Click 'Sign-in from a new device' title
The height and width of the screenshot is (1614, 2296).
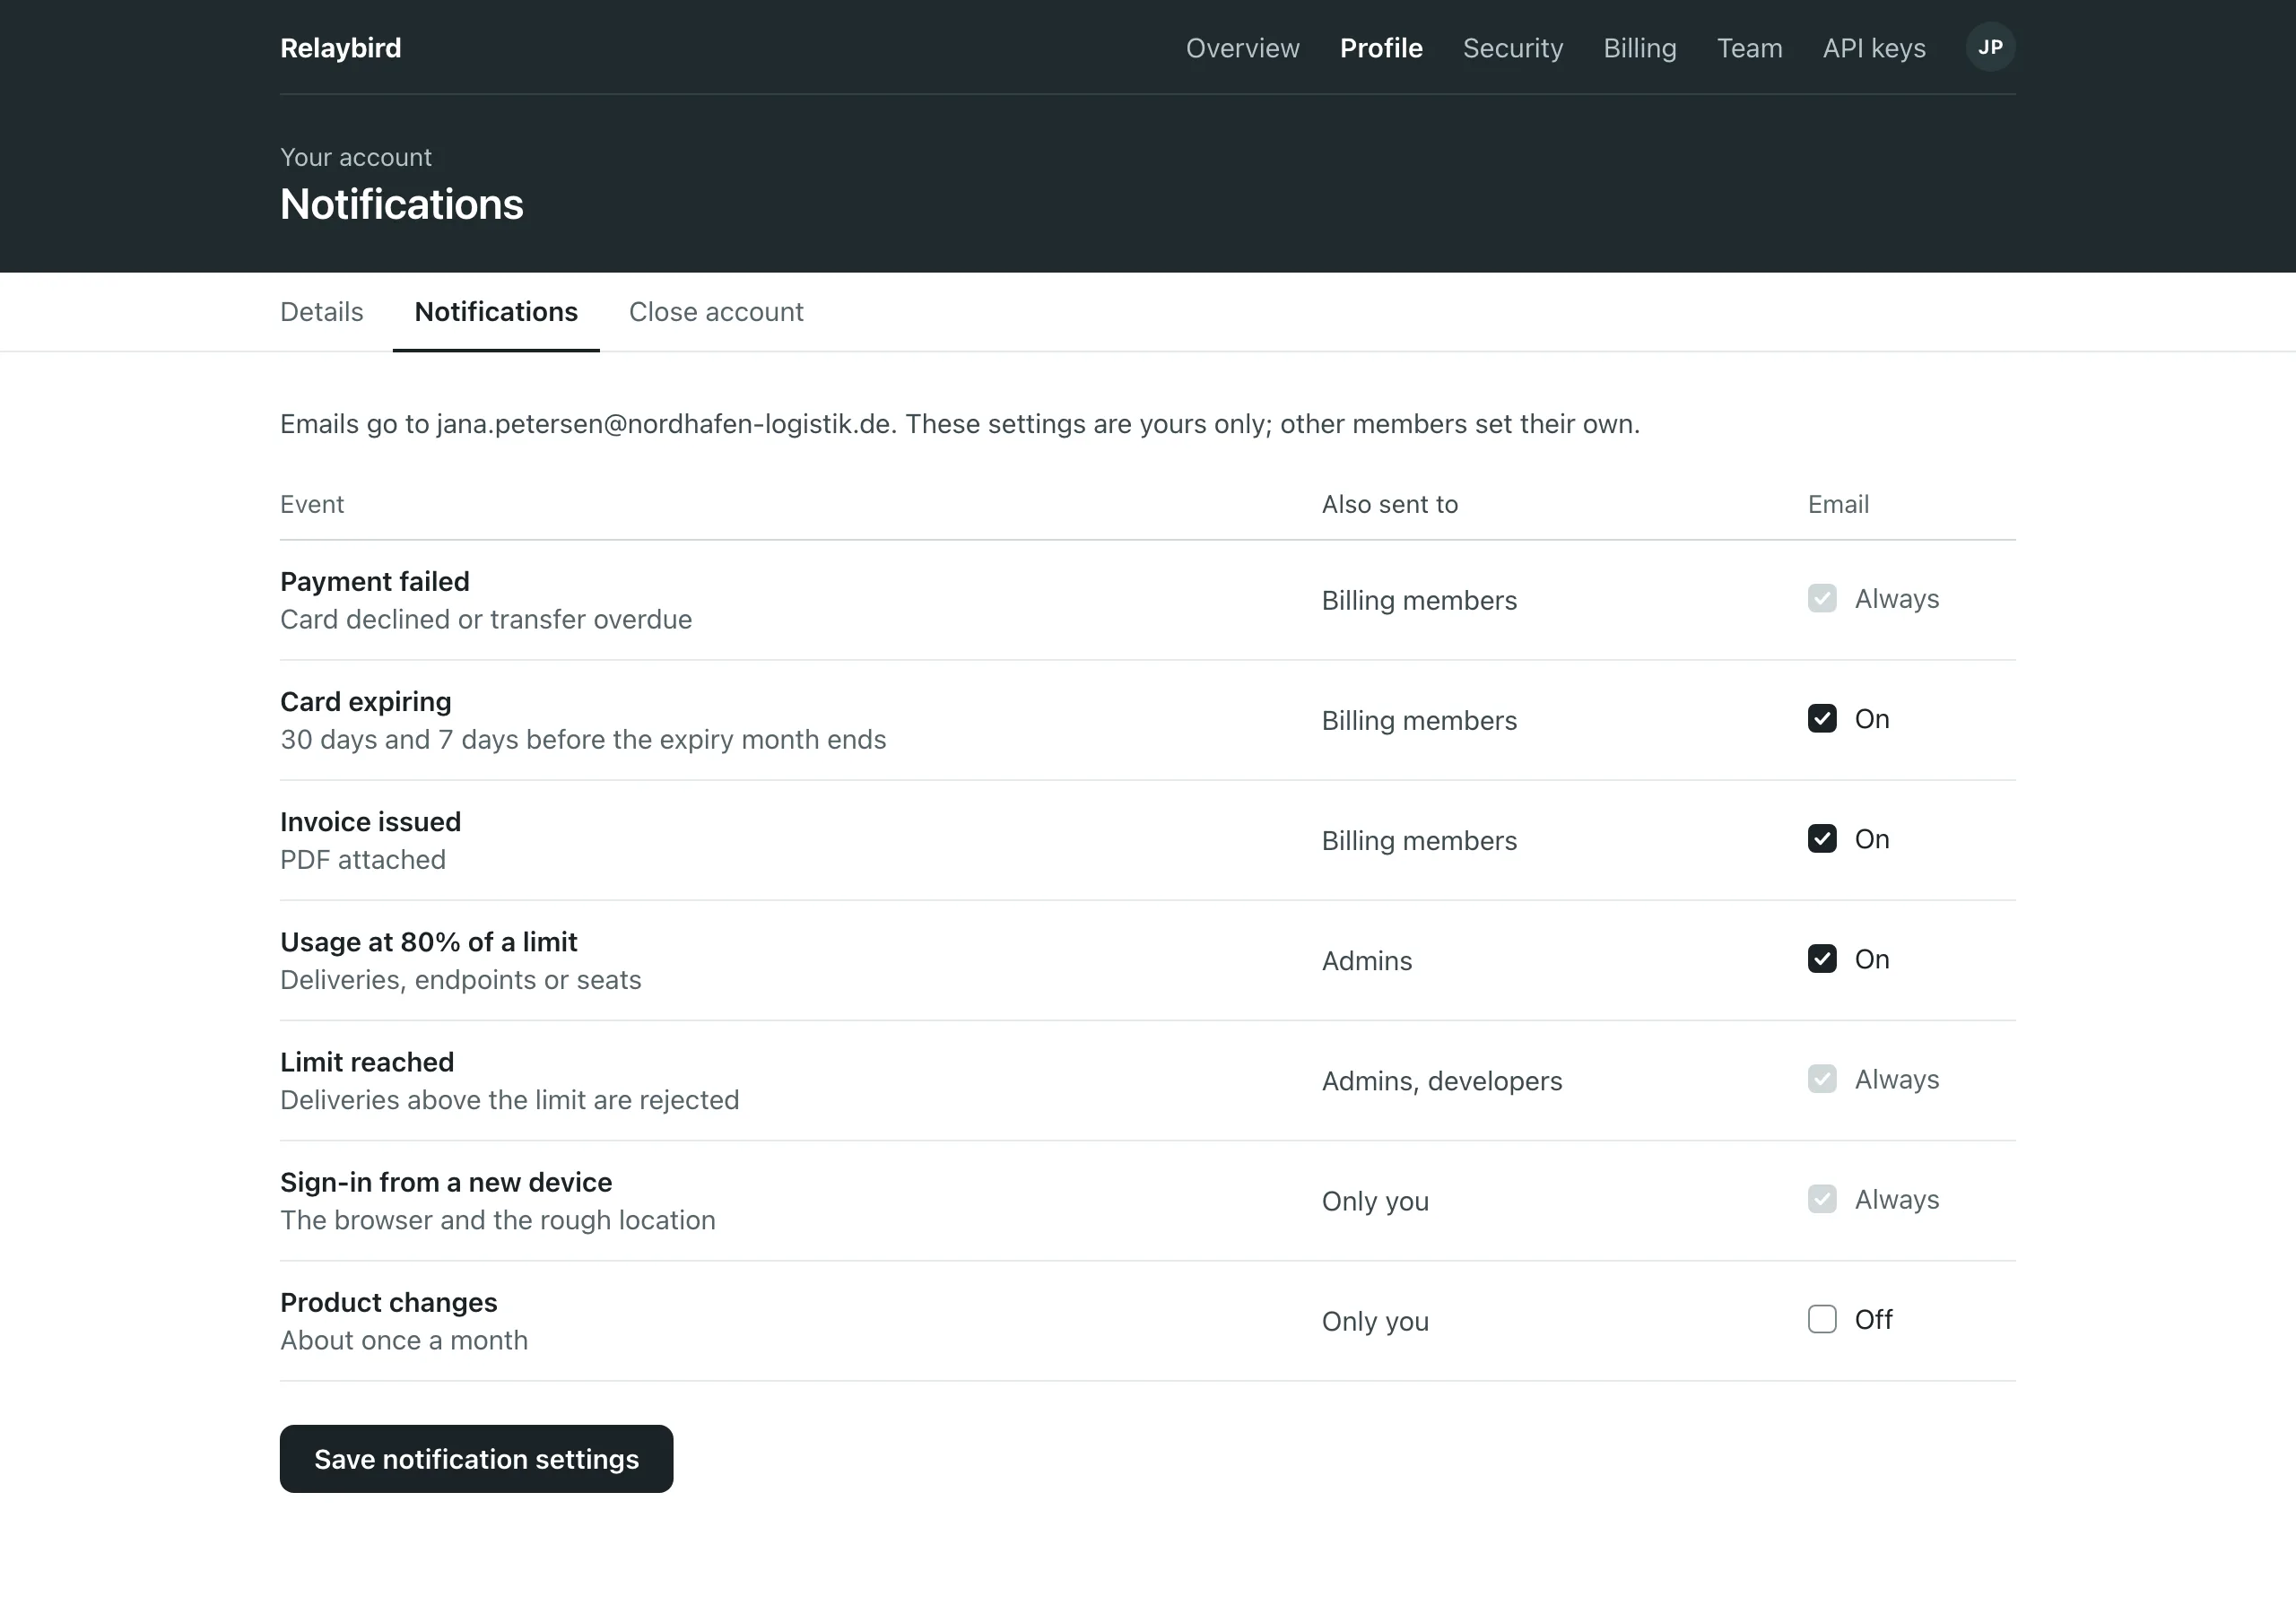click(x=446, y=1182)
